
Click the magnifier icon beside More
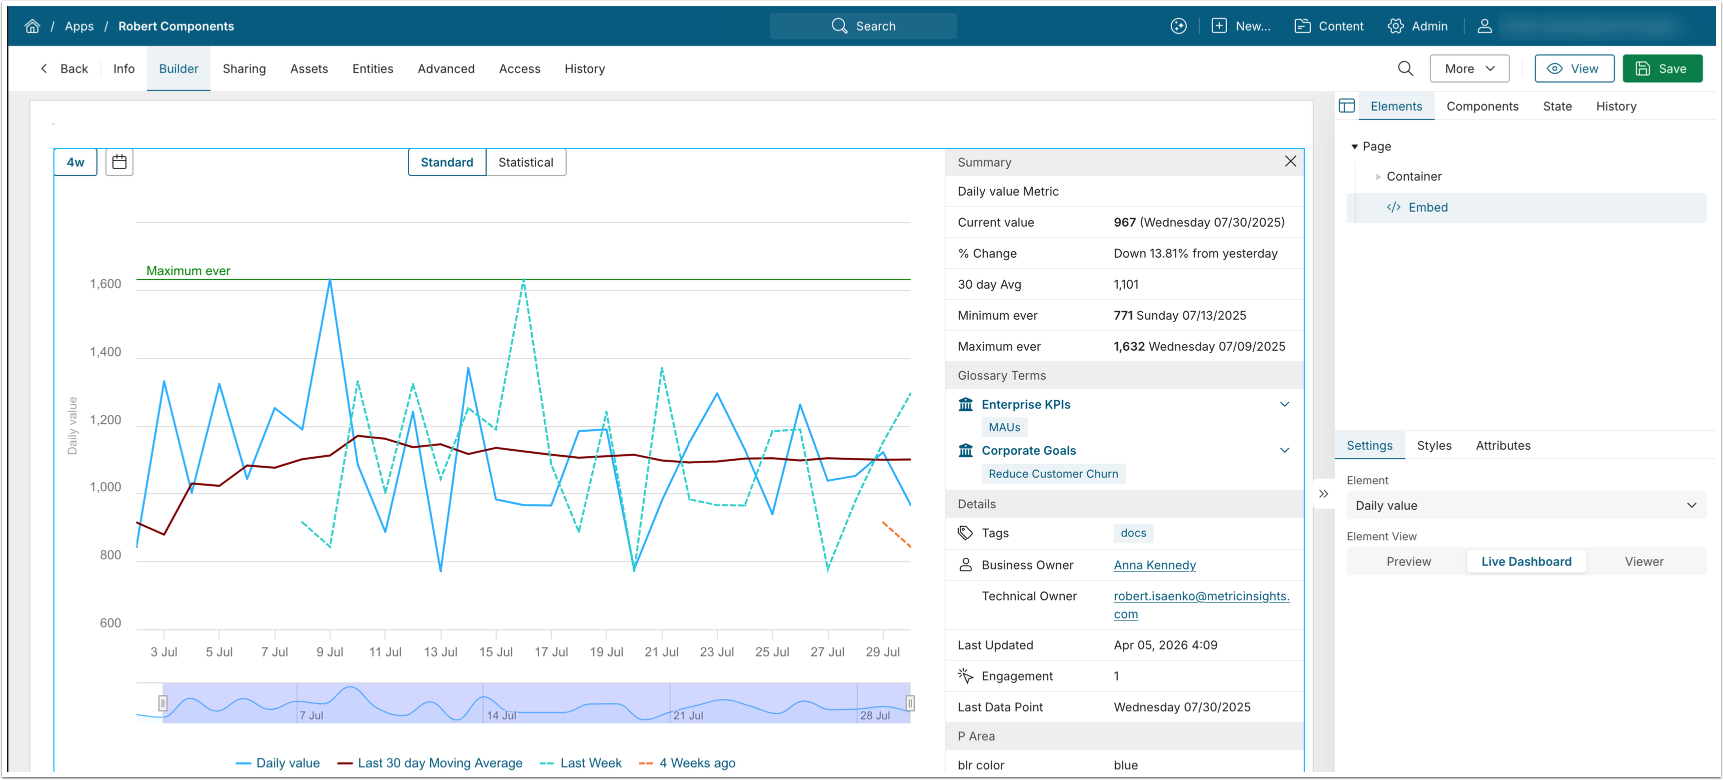pyautogui.click(x=1405, y=69)
